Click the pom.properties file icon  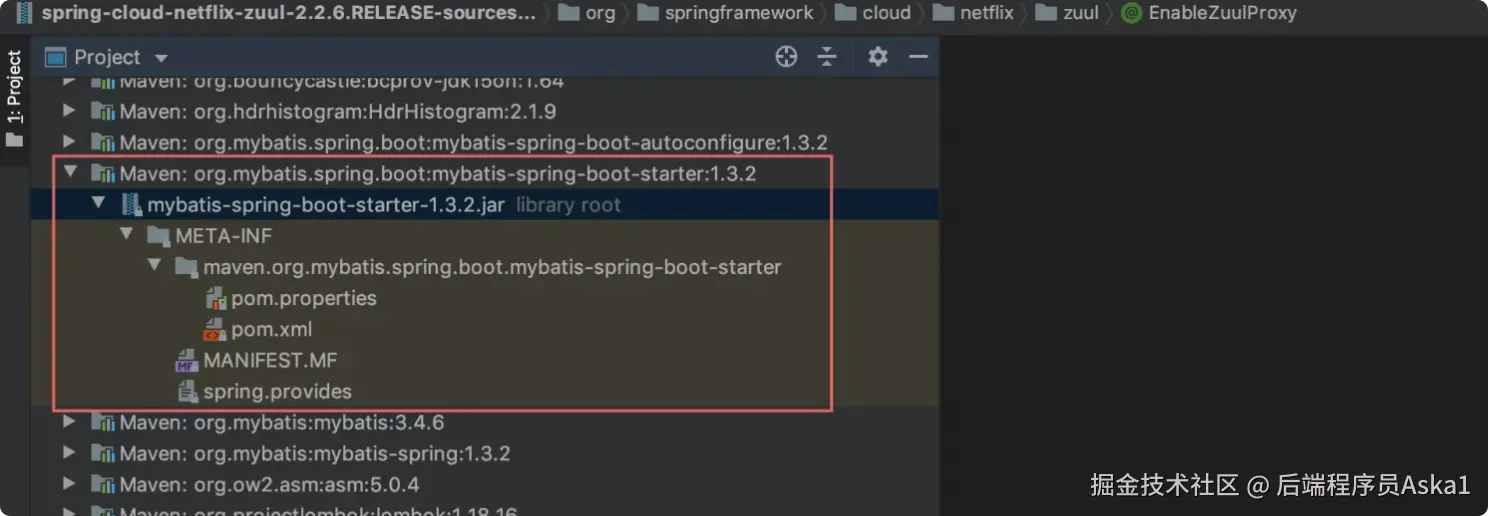[215, 298]
